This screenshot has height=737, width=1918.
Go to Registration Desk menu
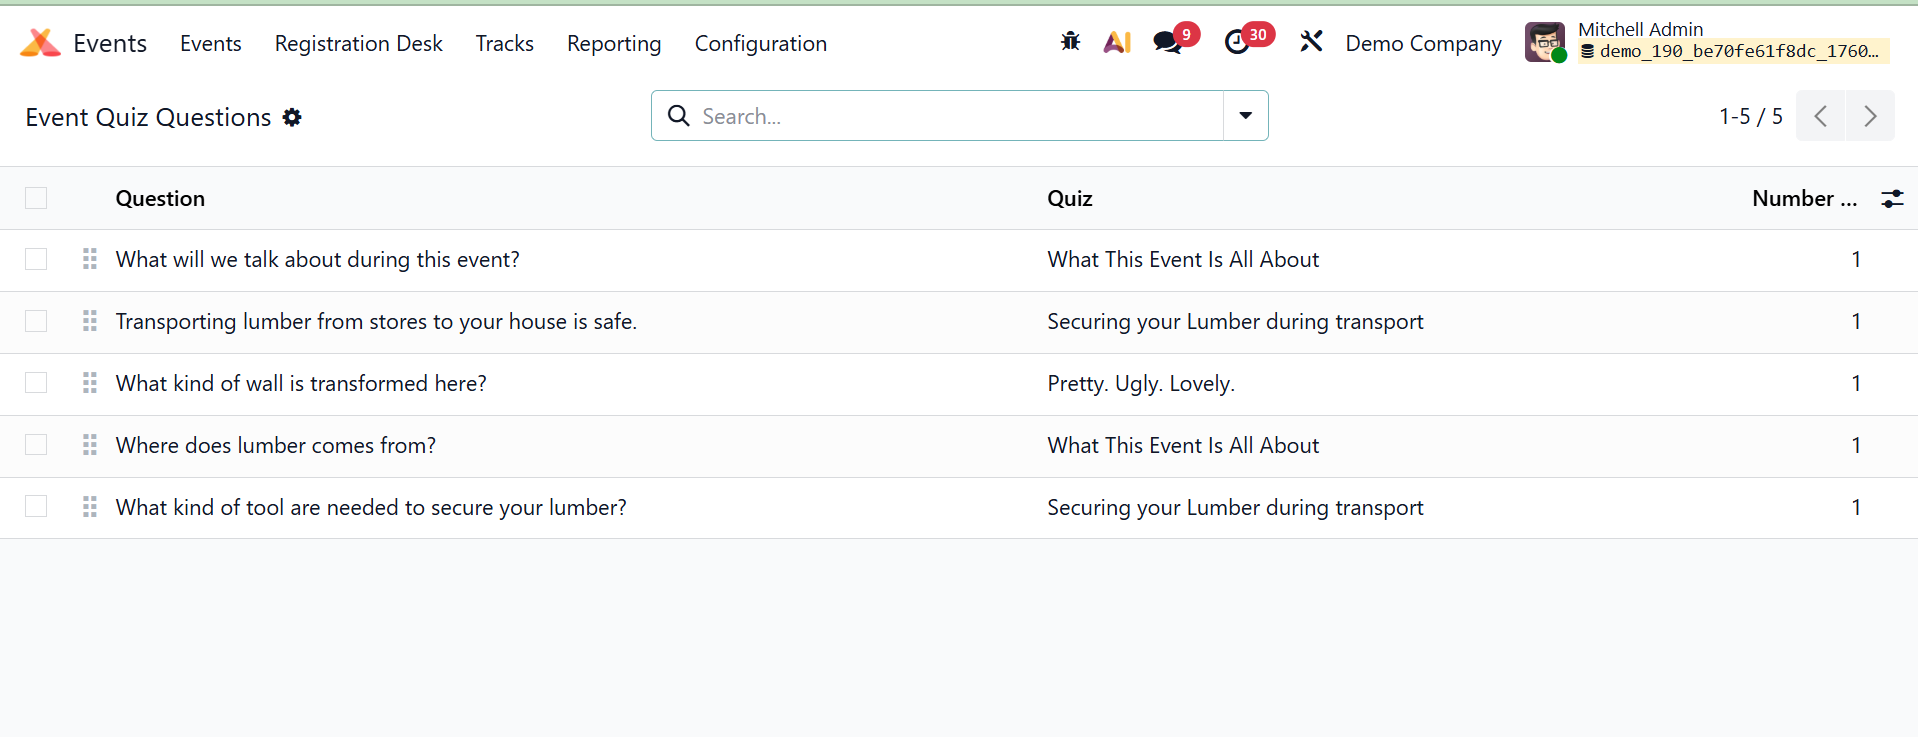coord(358,44)
